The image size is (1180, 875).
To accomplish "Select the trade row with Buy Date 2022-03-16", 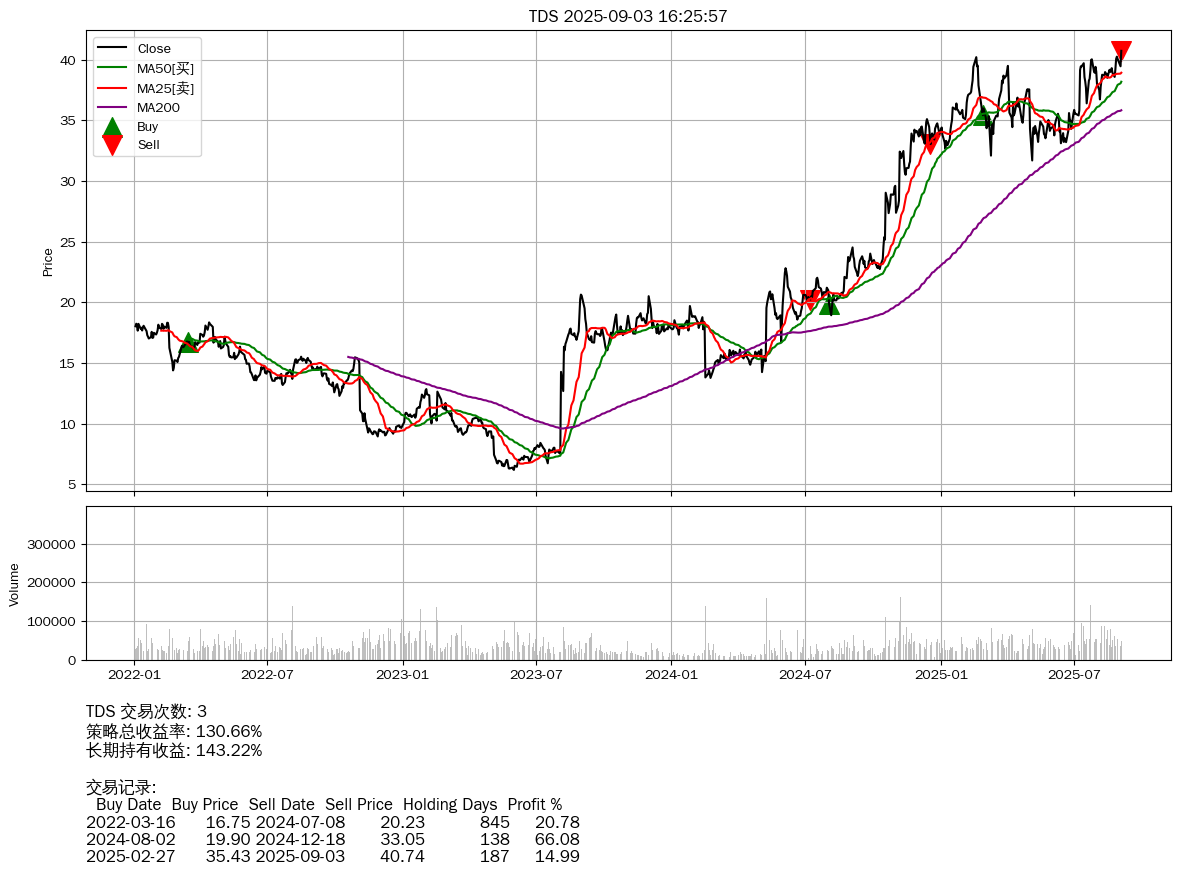I will click(x=332, y=822).
